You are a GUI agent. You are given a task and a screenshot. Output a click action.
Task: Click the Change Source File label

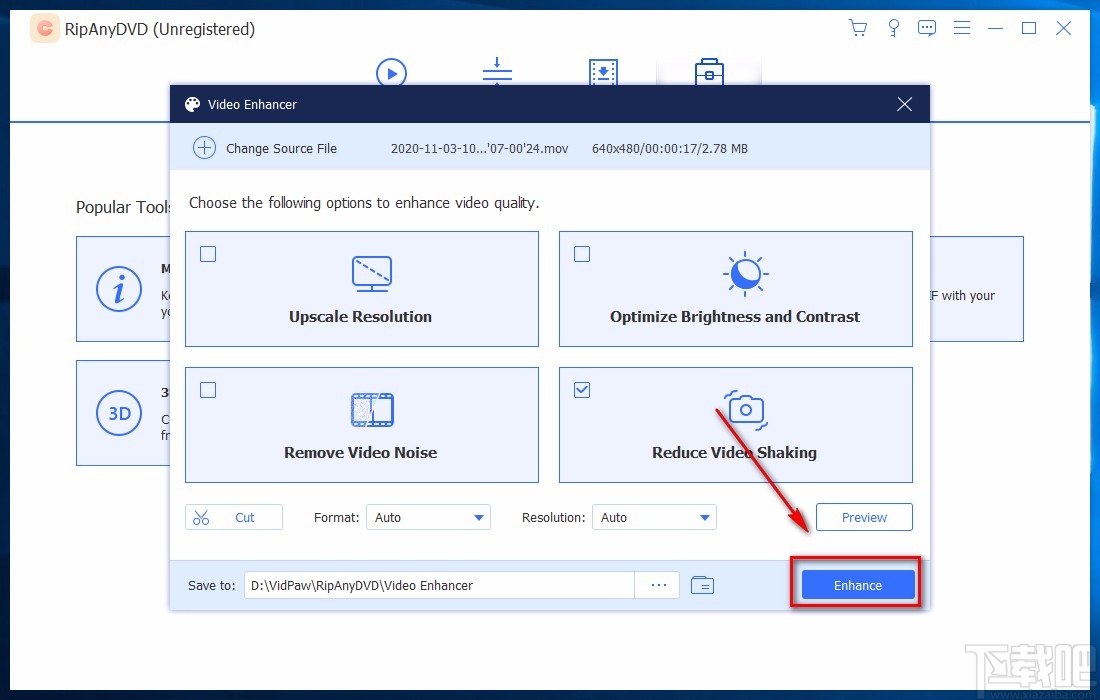(281, 149)
